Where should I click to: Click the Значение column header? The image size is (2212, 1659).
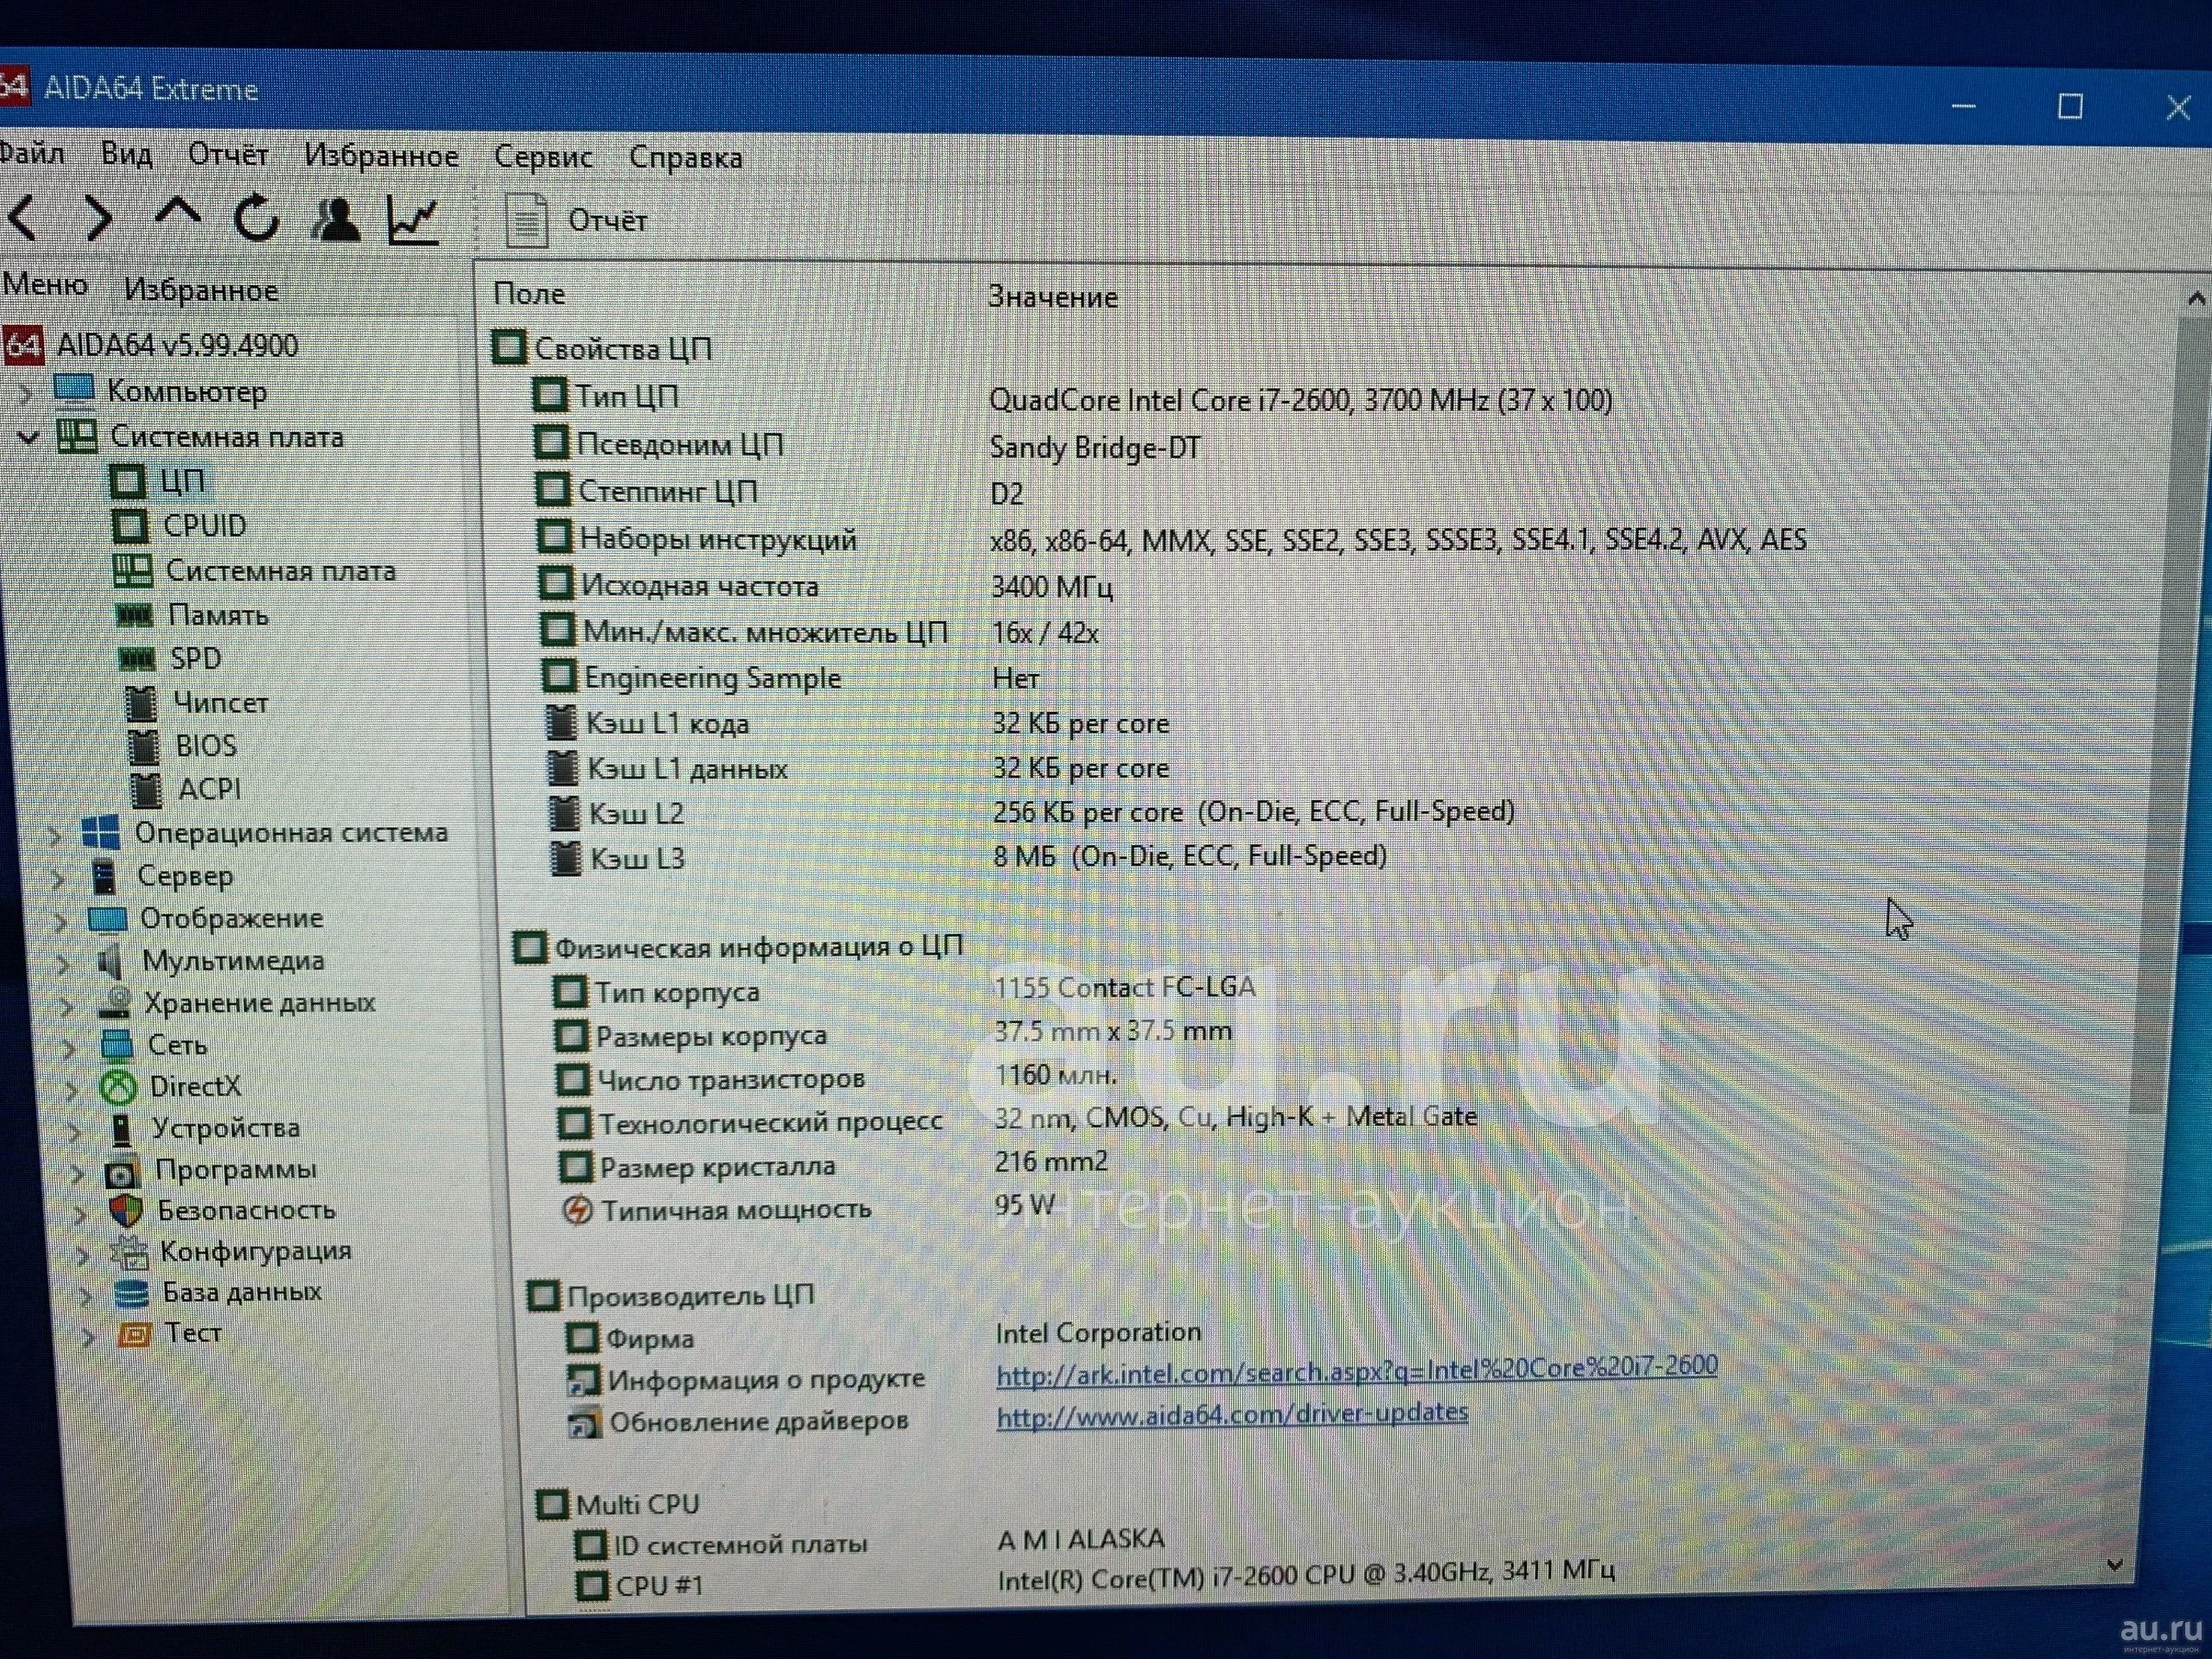(x=1052, y=297)
